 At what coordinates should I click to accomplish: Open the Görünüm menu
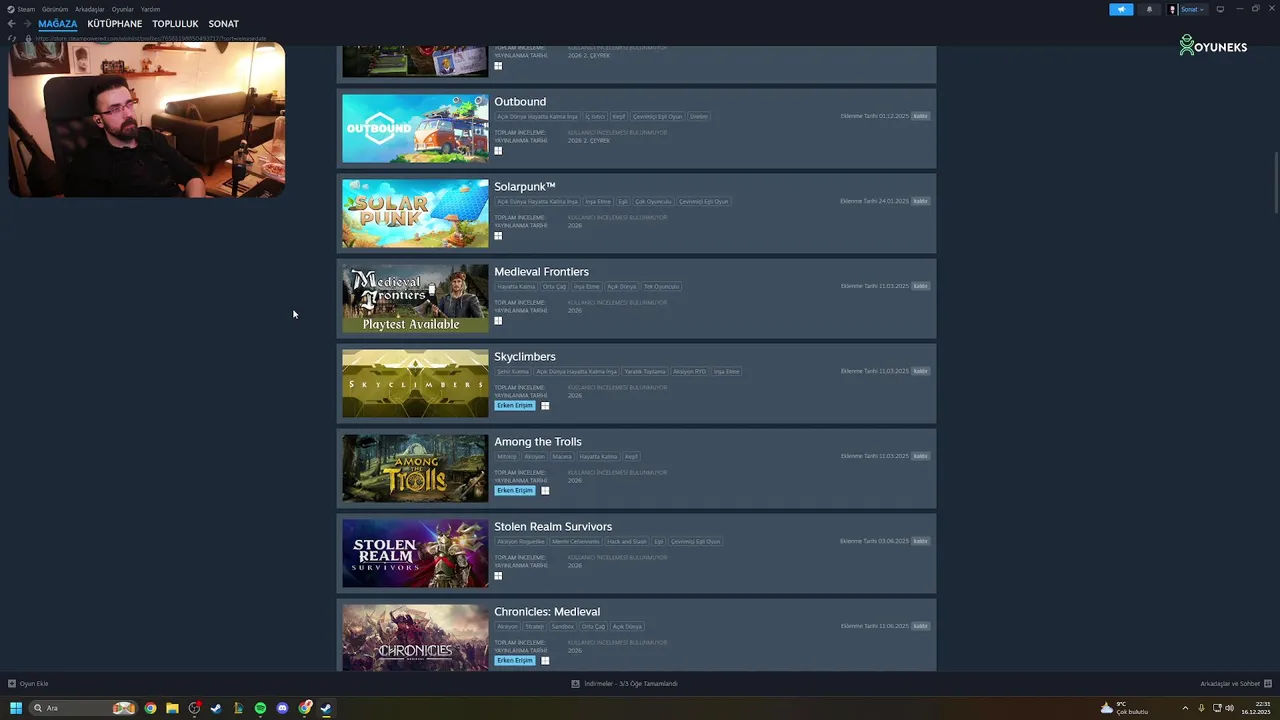coord(55,9)
